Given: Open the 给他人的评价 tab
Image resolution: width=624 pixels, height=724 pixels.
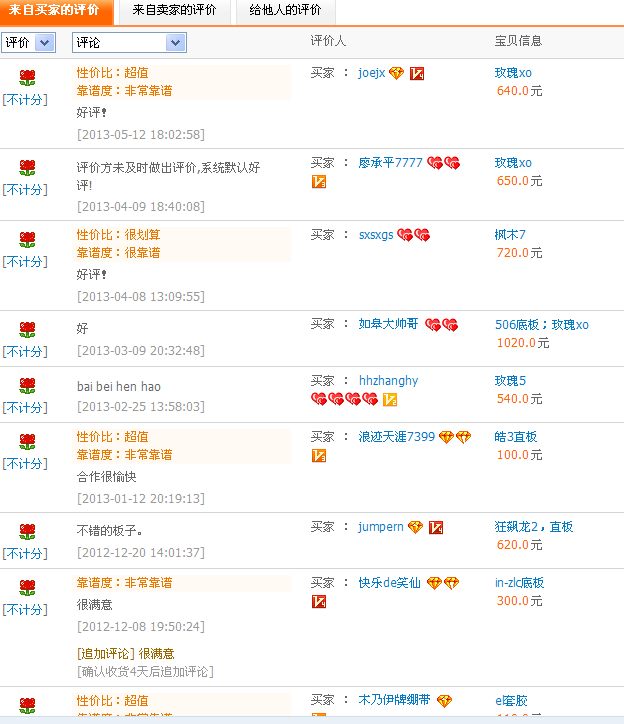Looking at the screenshot, I should pos(285,10).
